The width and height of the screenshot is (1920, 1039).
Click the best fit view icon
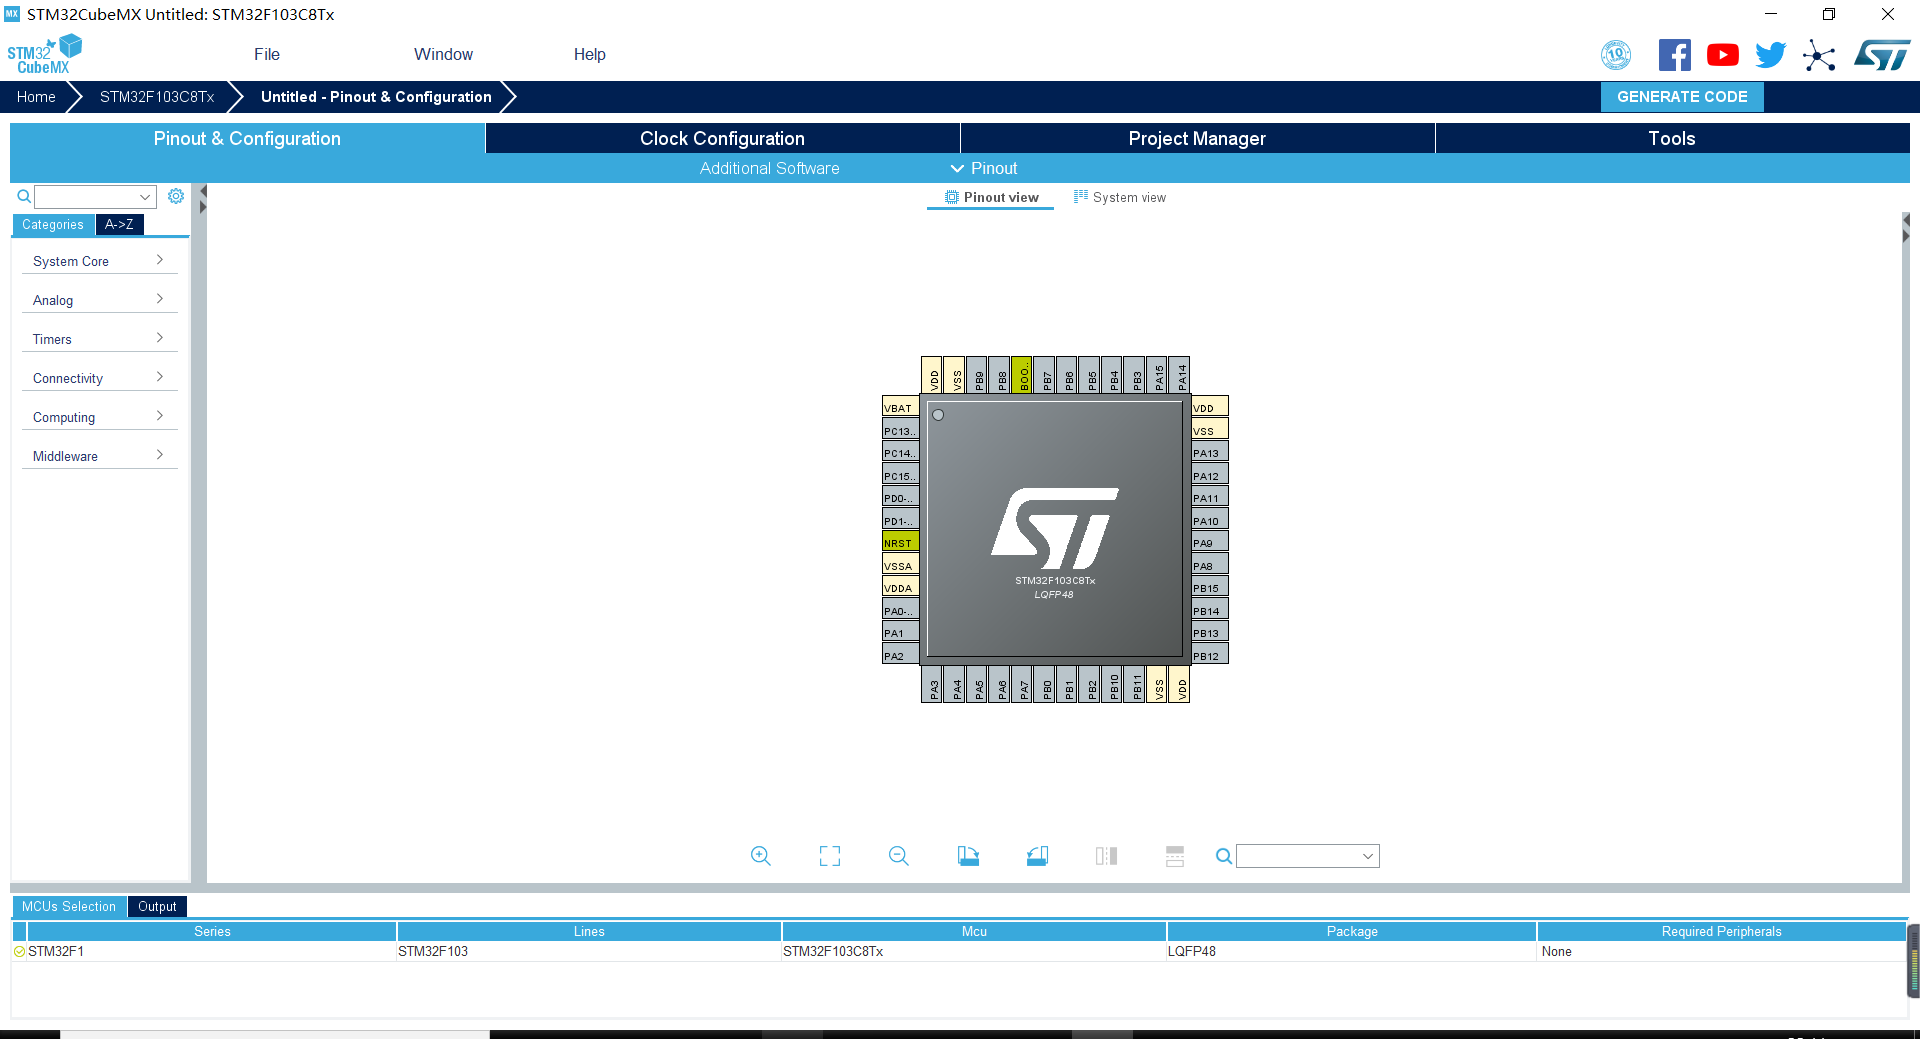pos(829,856)
